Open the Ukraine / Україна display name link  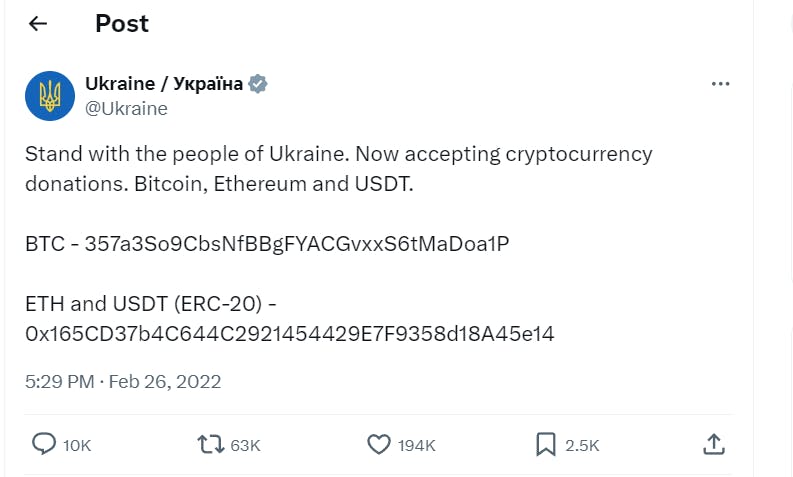(x=163, y=84)
